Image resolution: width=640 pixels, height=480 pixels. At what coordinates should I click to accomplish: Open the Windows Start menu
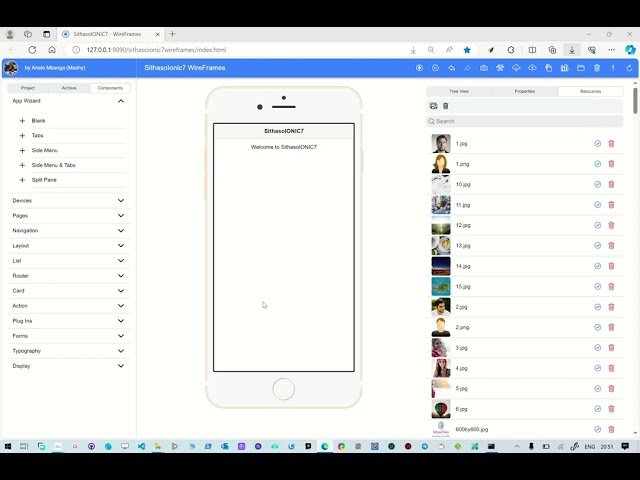click(7, 447)
